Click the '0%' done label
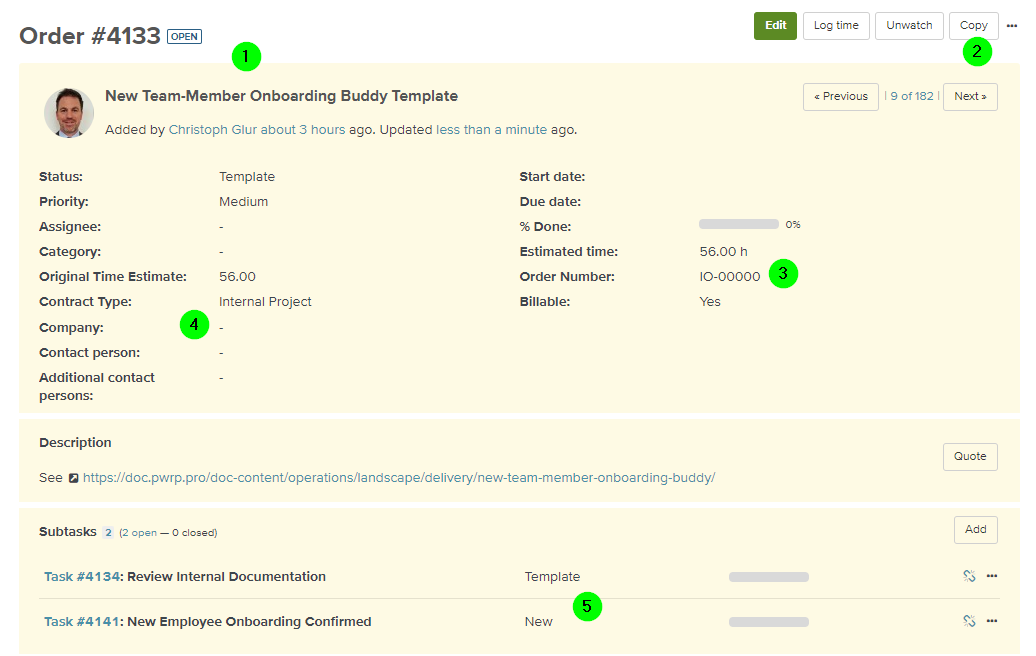Viewport: 1036px width, 656px height. [x=793, y=225]
